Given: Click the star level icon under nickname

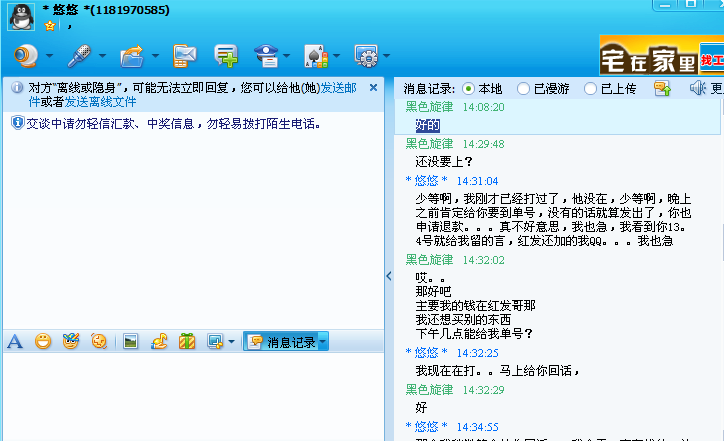Looking at the screenshot, I should click(x=50, y=26).
